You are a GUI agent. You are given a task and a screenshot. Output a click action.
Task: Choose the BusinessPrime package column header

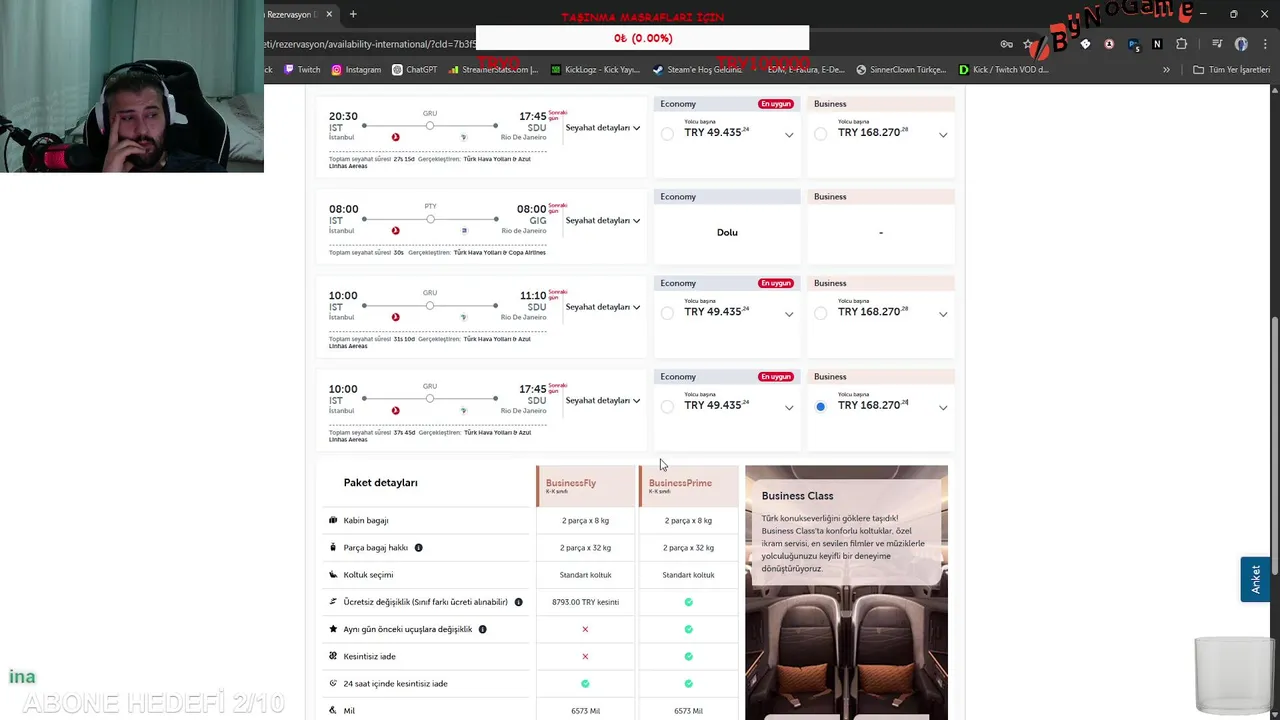pos(689,486)
